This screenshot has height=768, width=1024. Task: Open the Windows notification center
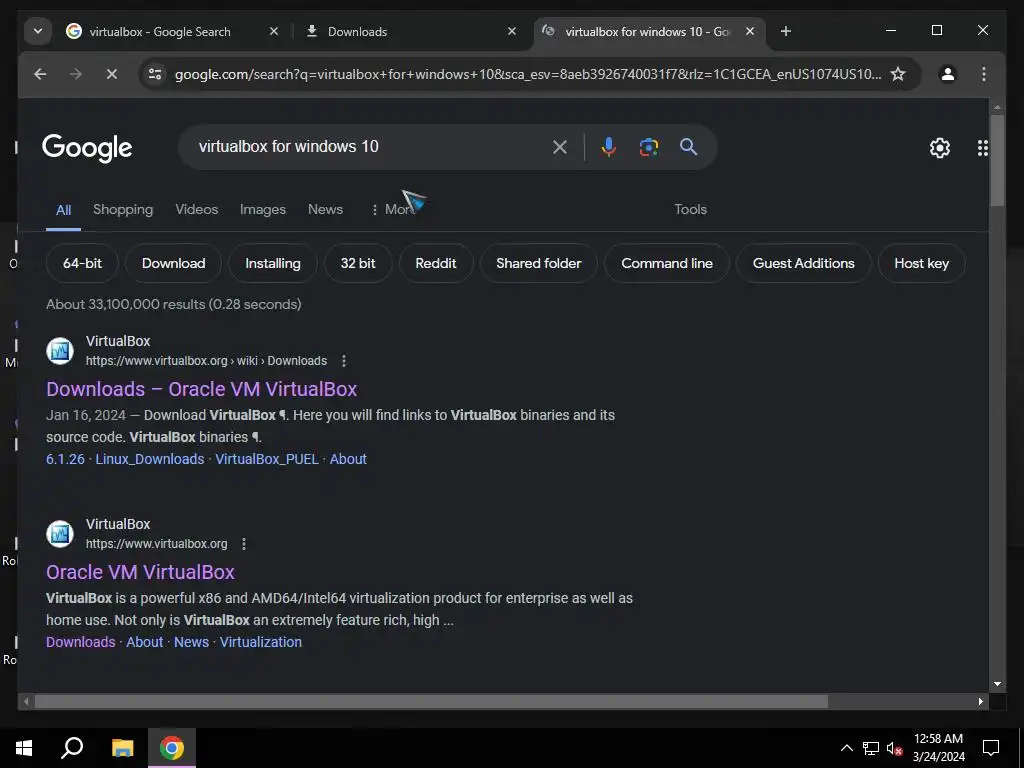991,748
